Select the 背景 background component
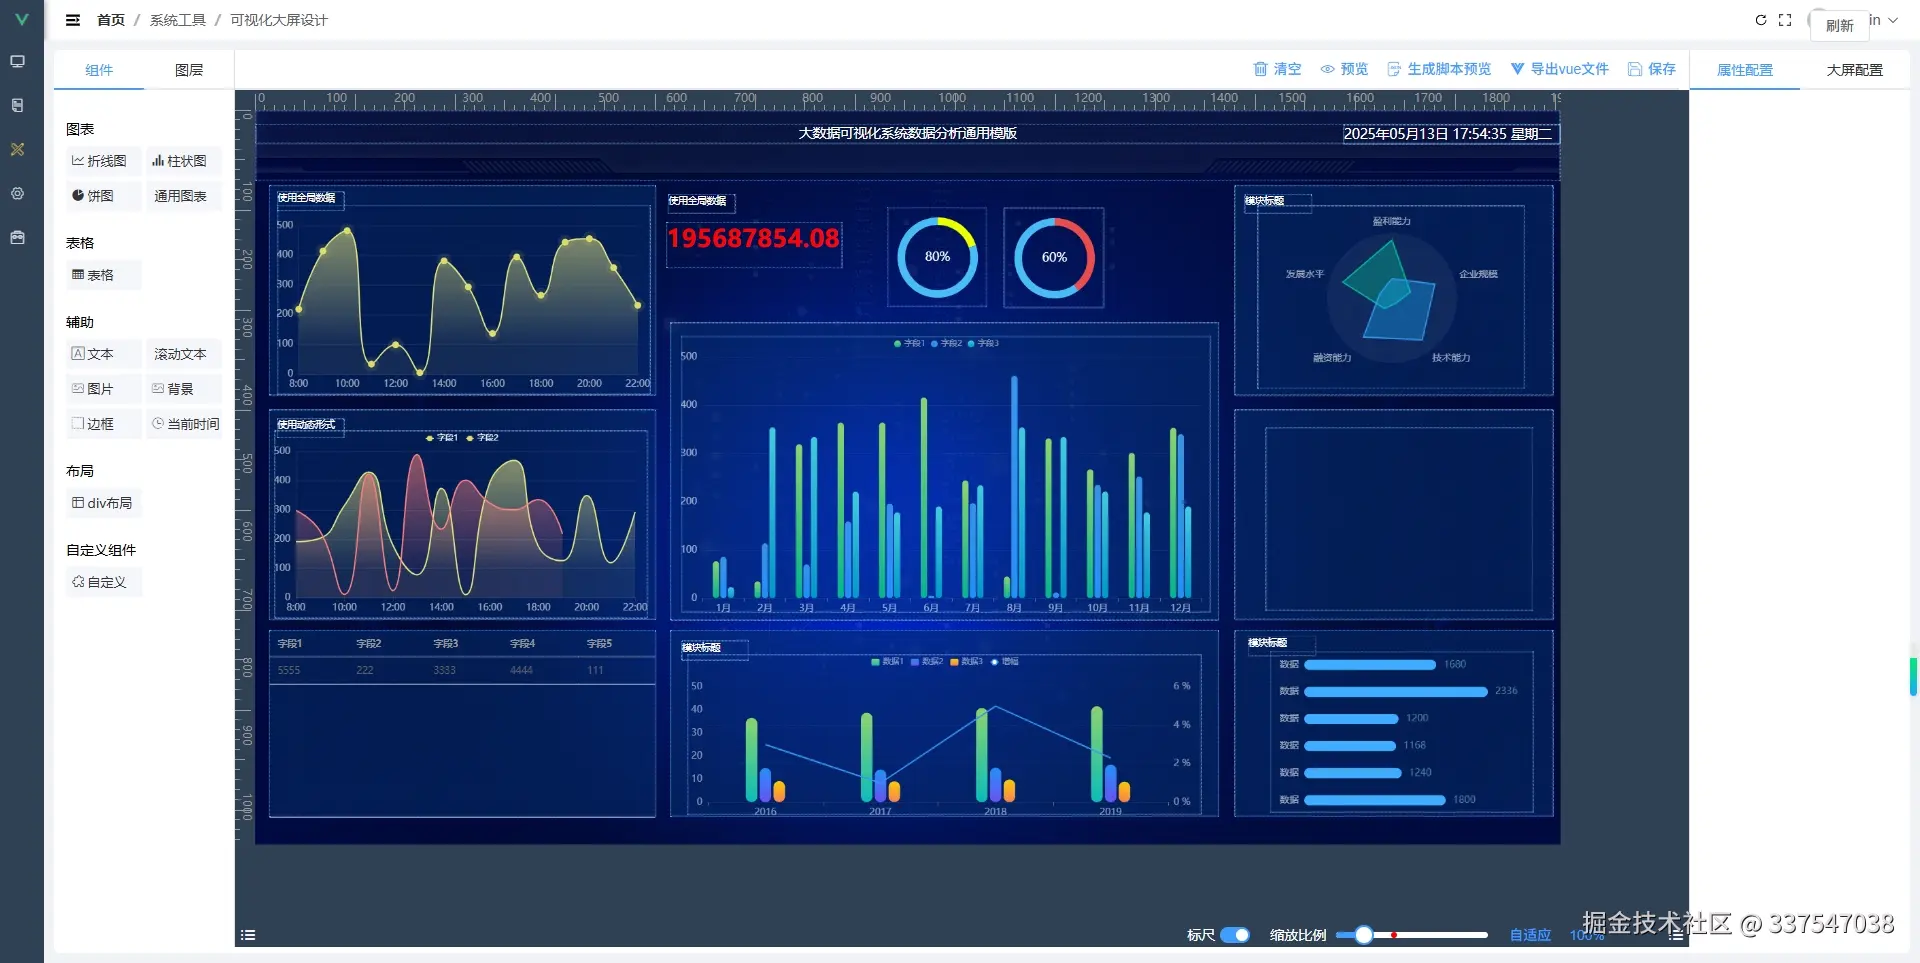The height and width of the screenshot is (963, 1920). [183, 389]
